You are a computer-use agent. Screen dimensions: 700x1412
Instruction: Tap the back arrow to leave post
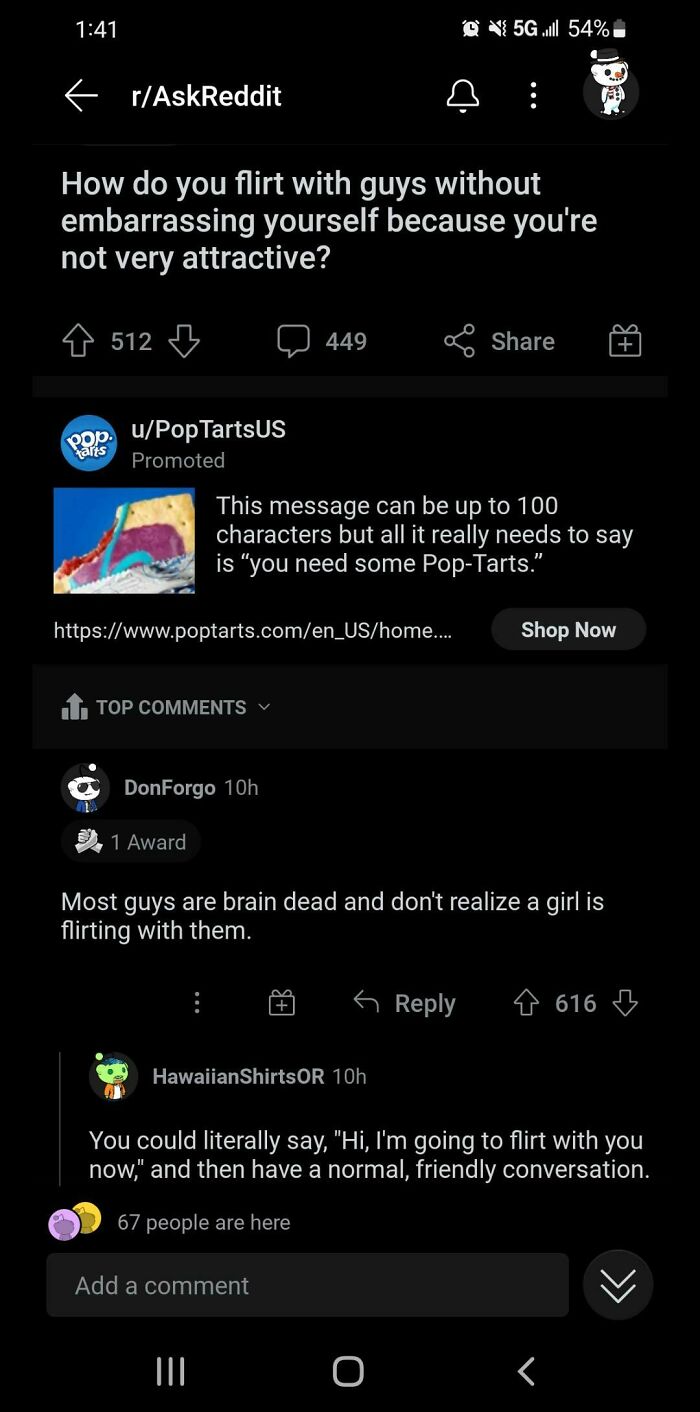[x=81, y=96]
